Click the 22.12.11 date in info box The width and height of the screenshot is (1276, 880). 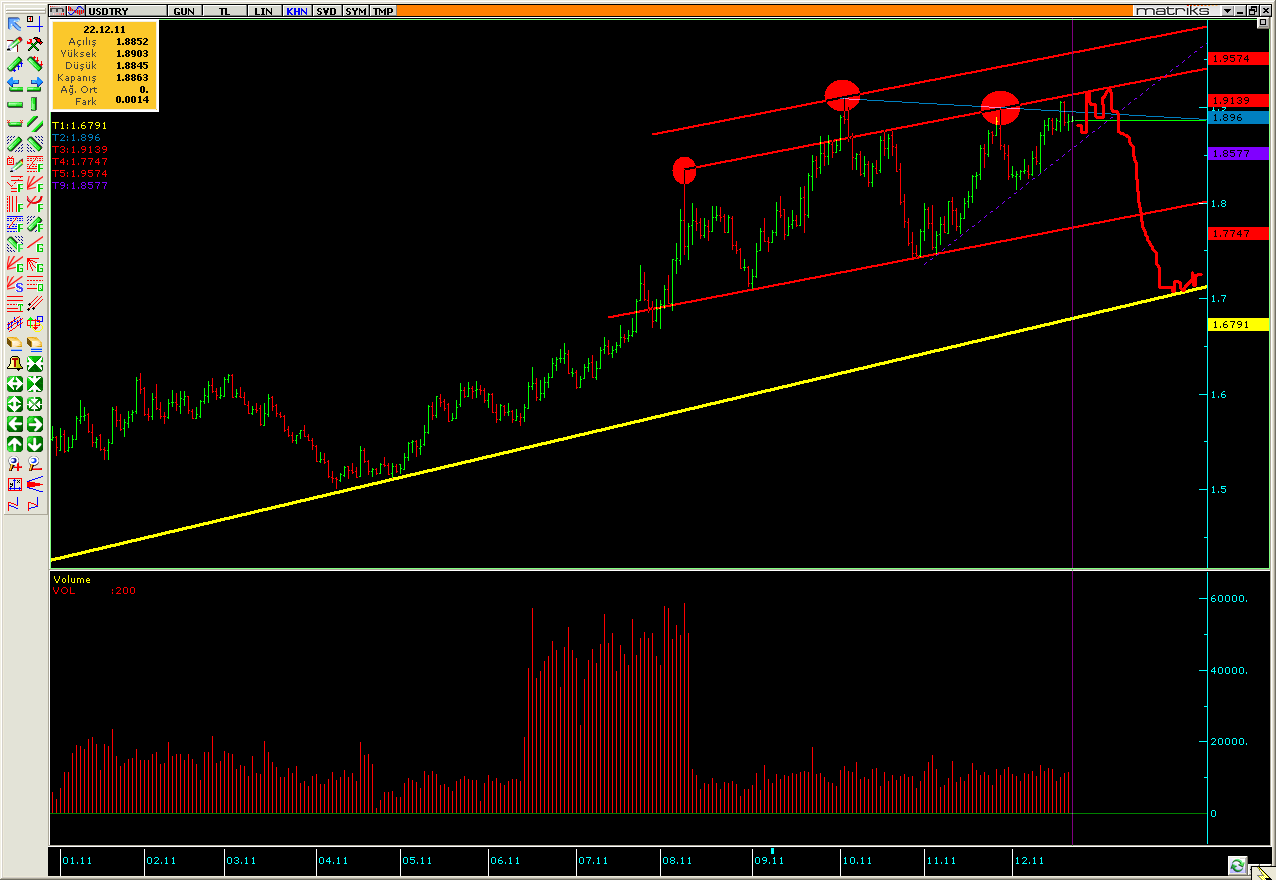pyautogui.click(x=104, y=30)
